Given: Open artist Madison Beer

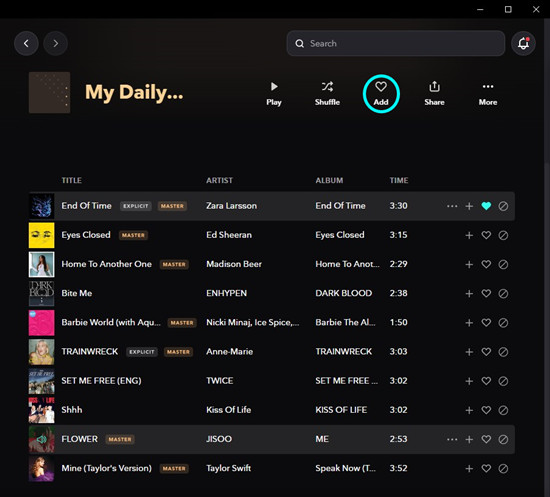Looking at the screenshot, I should click(234, 264).
